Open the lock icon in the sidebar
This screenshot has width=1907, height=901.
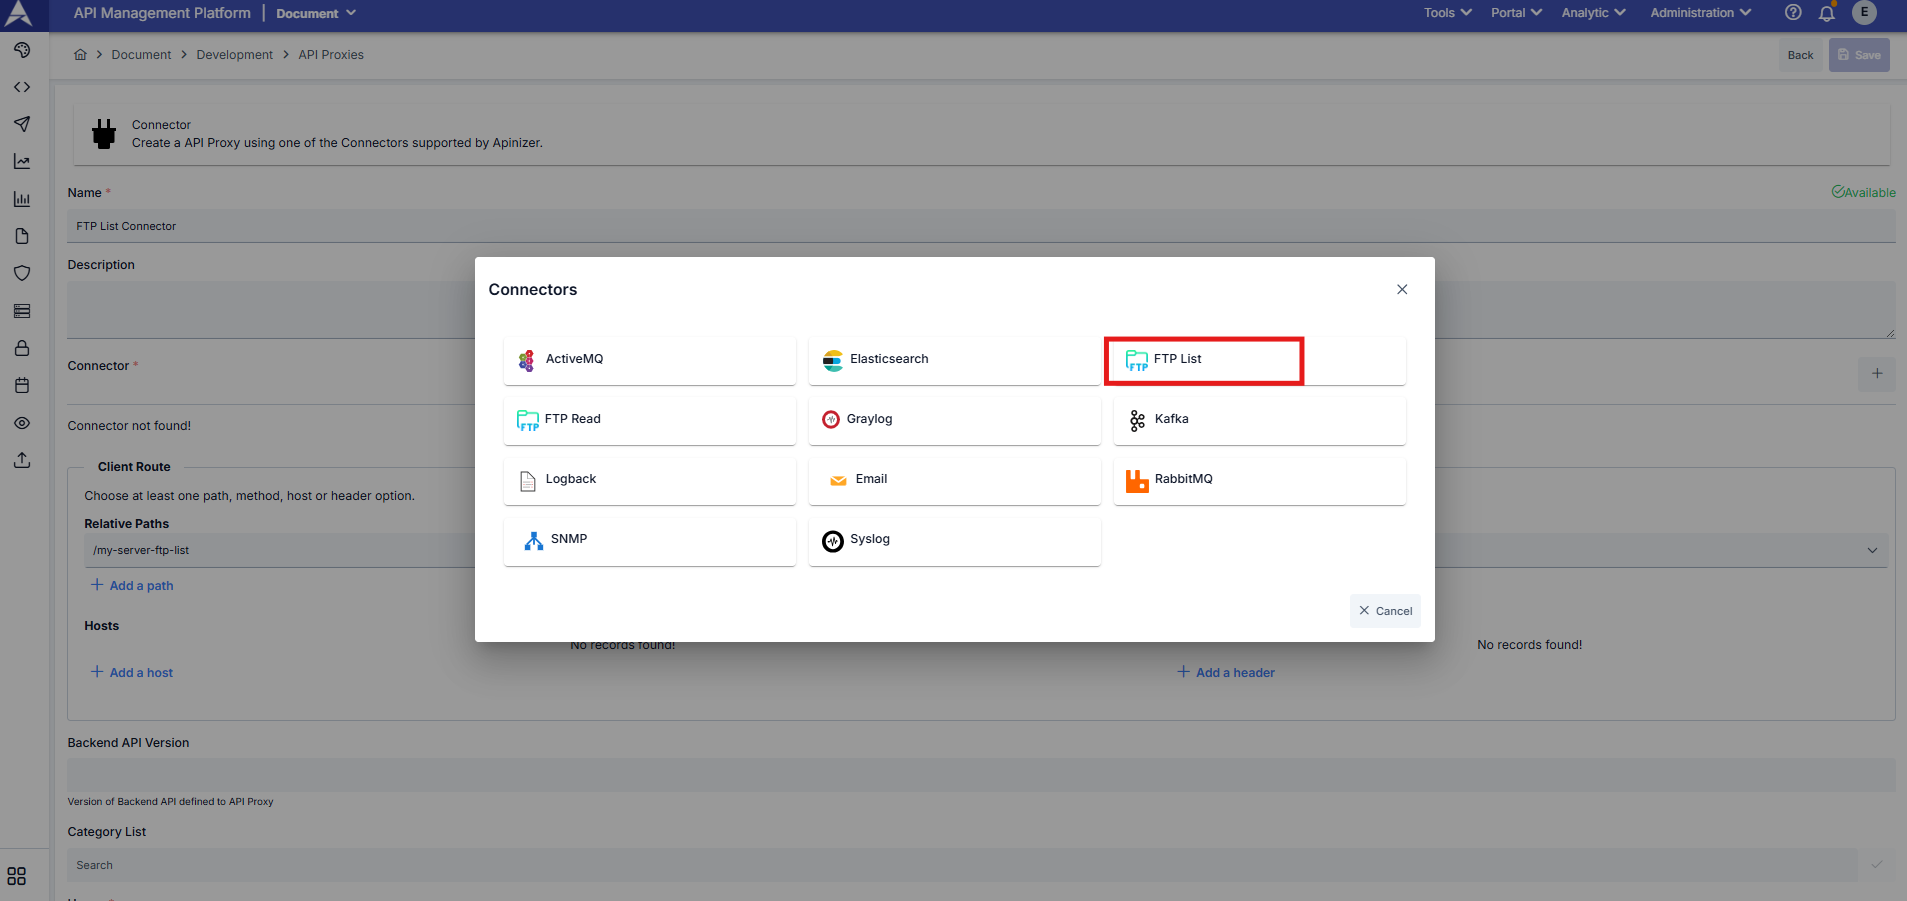(22, 348)
